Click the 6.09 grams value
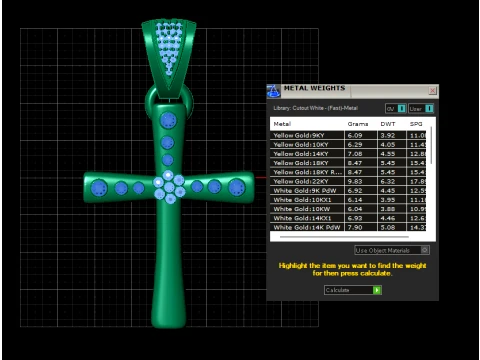Image resolution: width=480 pixels, height=360 pixels. (x=355, y=135)
